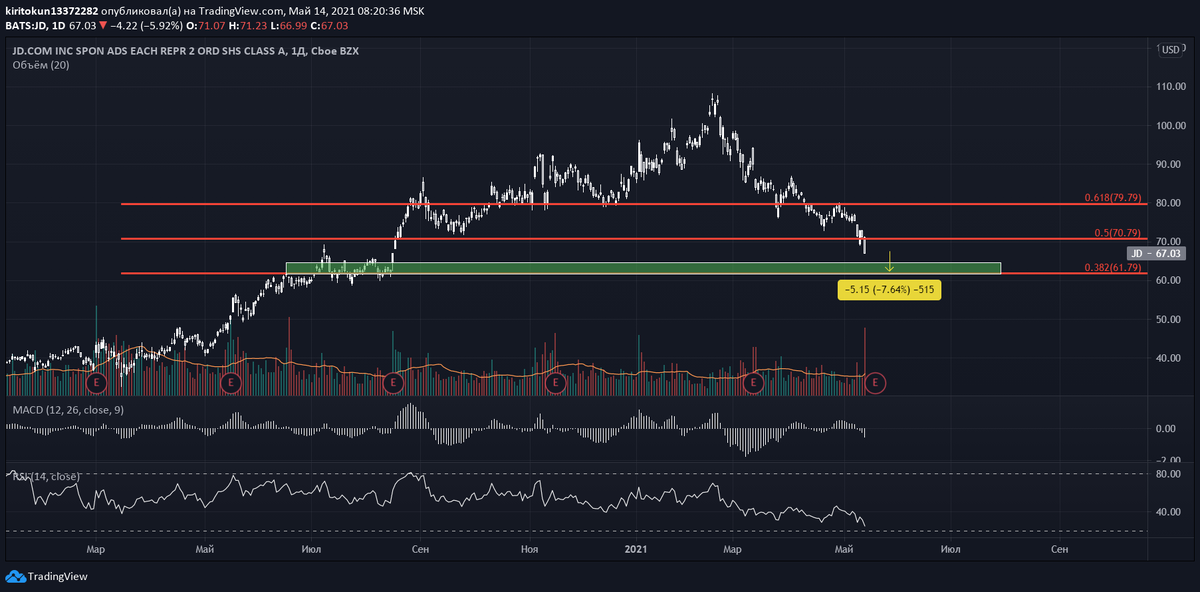This screenshot has height=592, width=1200.
Task: Click the yellow −5.15 (−7.64%) measurement label
Action: 890,290
